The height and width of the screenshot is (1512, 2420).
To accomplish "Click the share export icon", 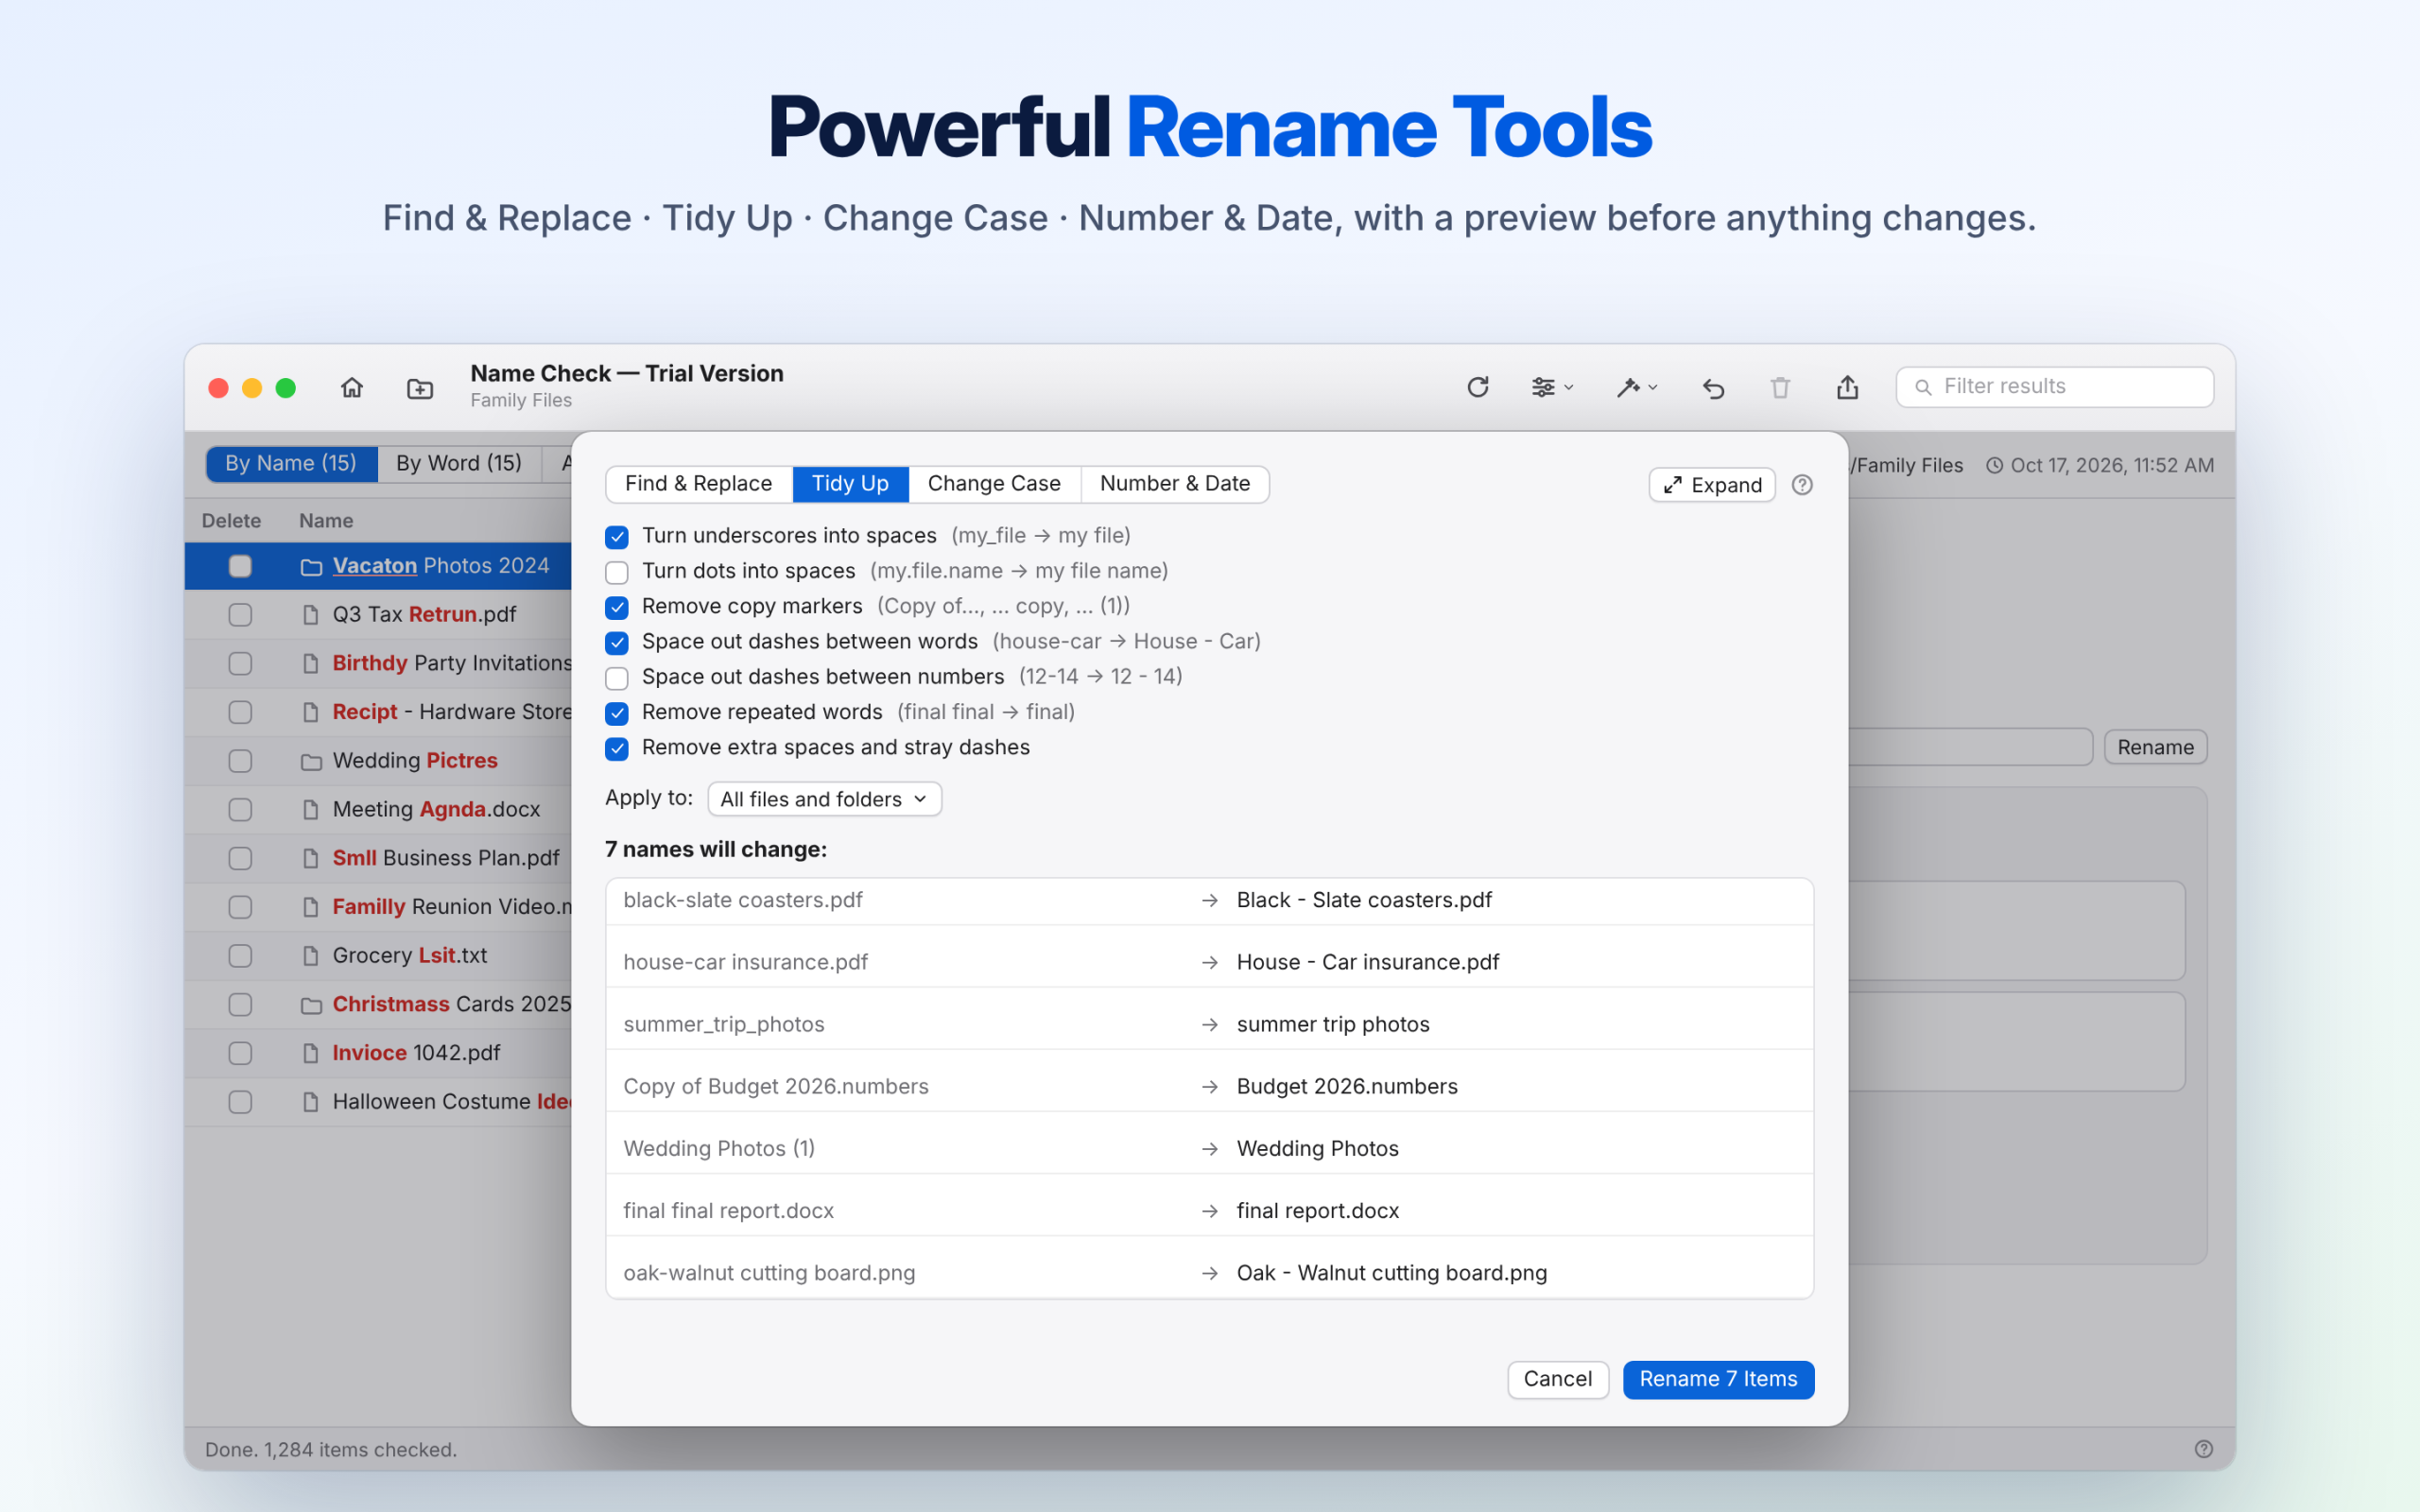I will click(x=1847, y=387).
